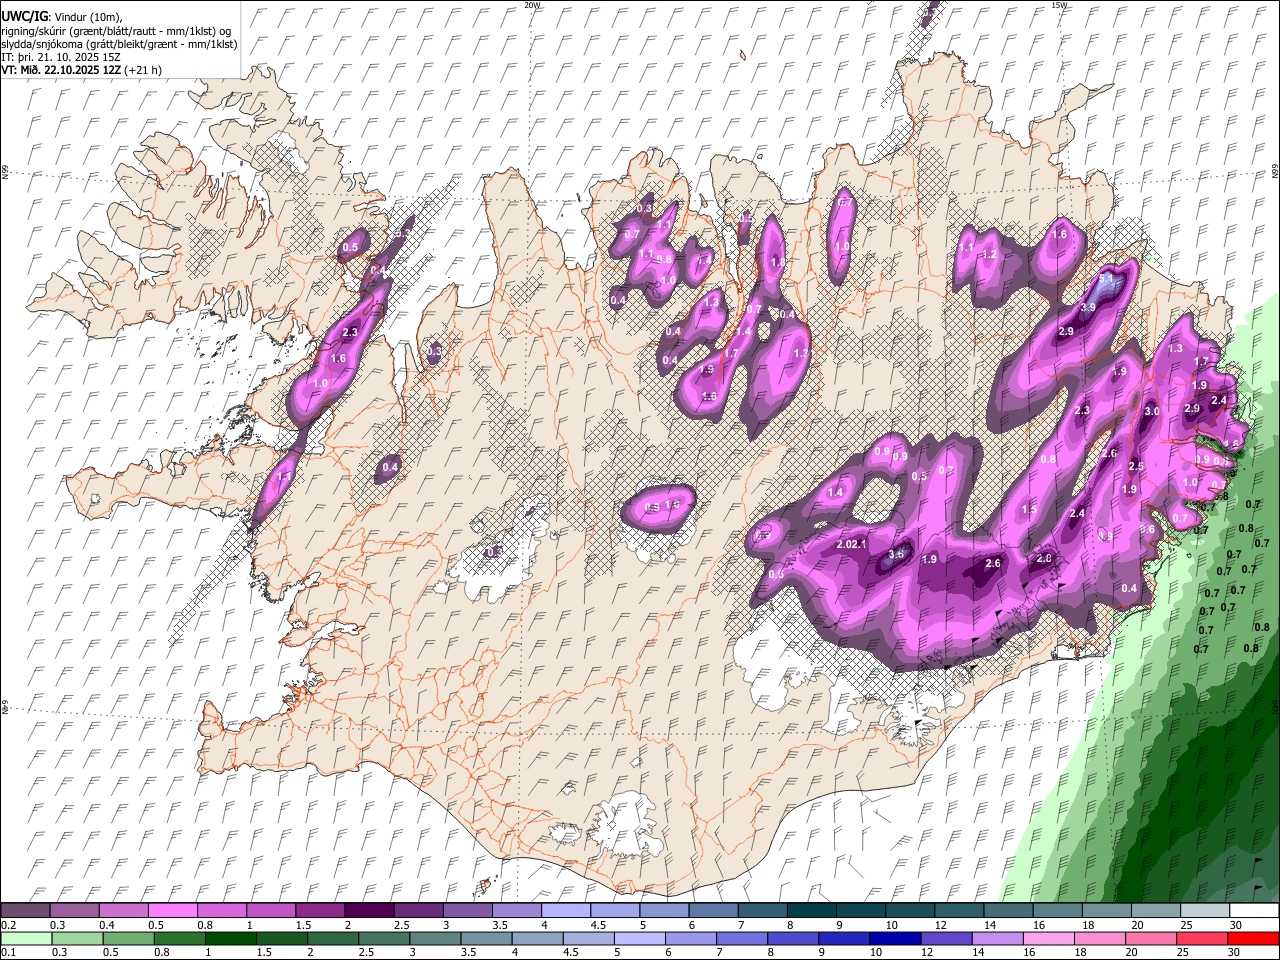The image size is (1280, 960).
Task: Click the dark teal 8 swatch on snow scale
Action: tap(812, 910)
